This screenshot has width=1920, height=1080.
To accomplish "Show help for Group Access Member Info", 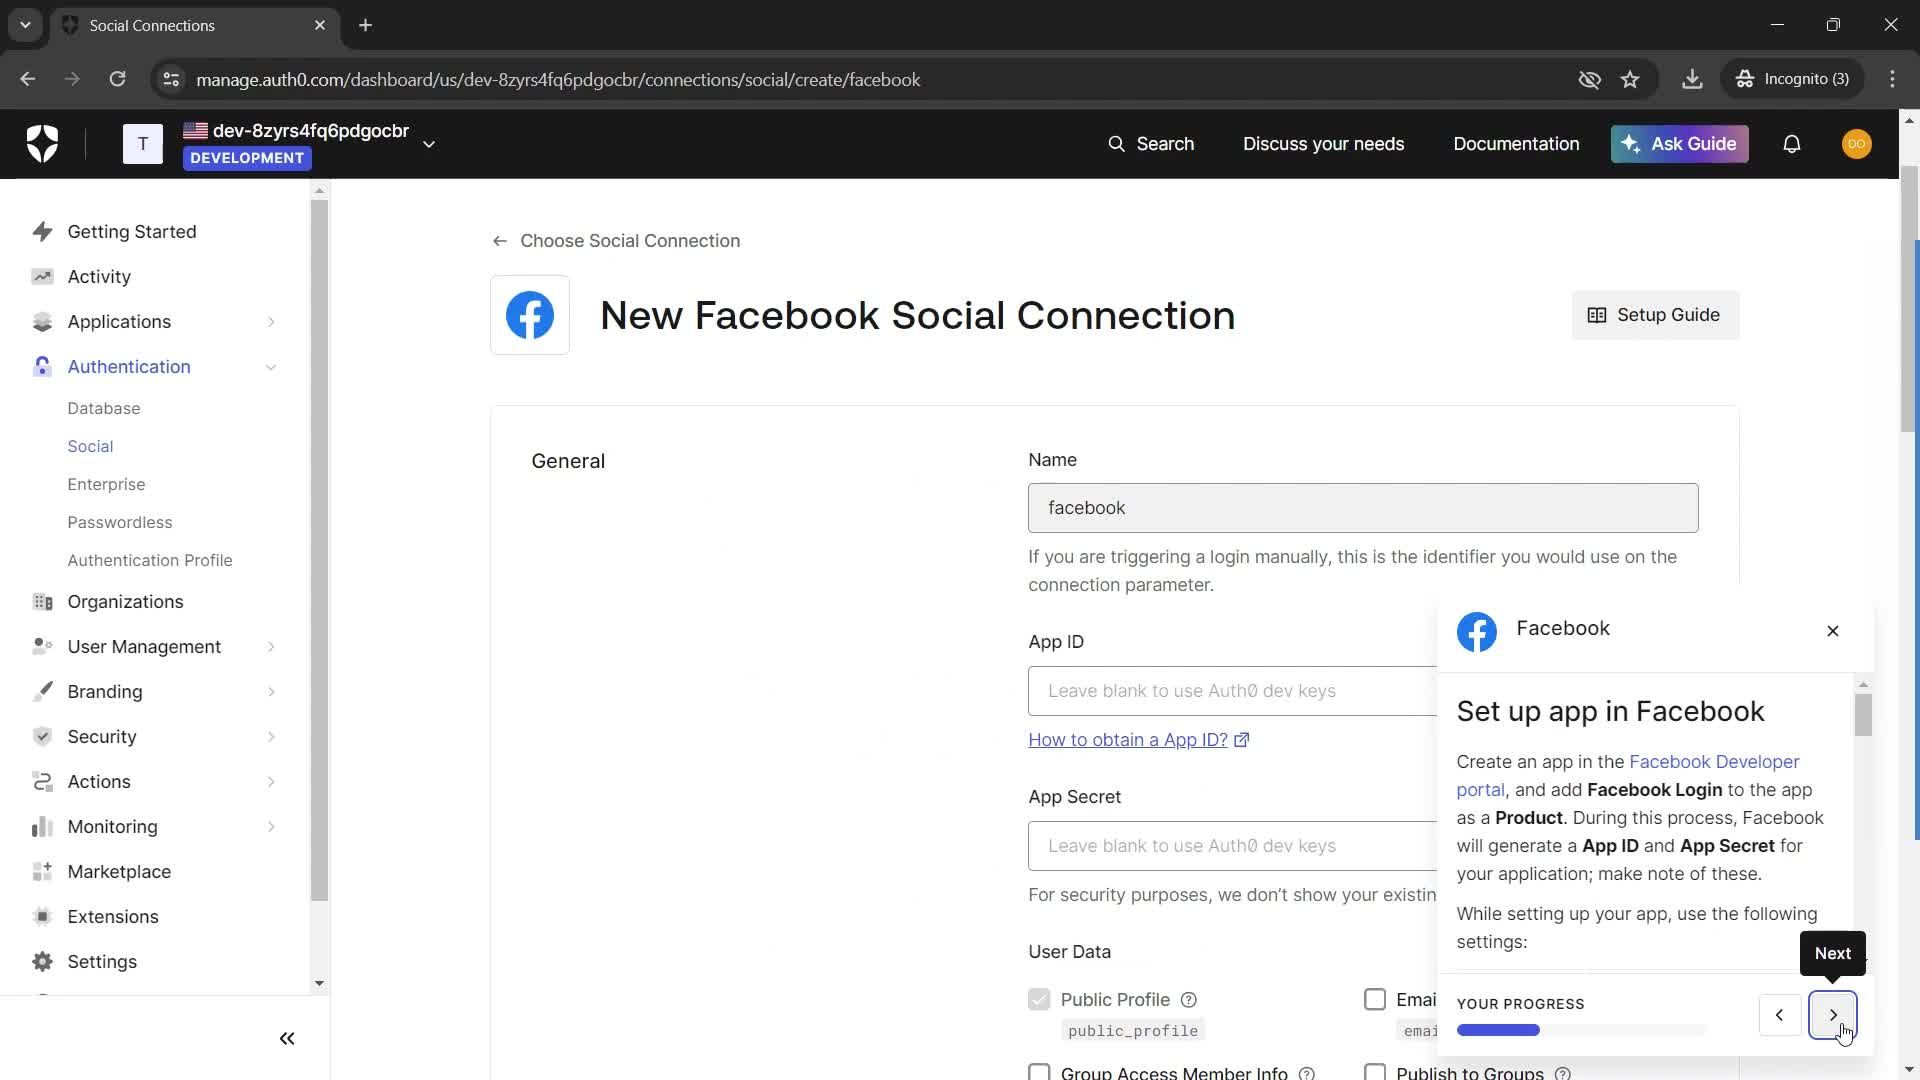I will point(1306,1073).
